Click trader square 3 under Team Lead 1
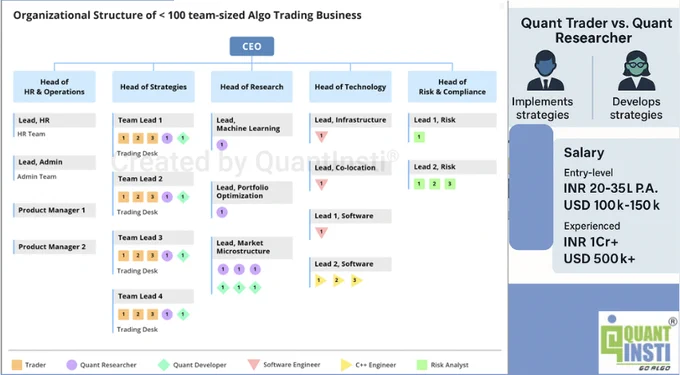This screenshot has width=680, height=375. 152,138
